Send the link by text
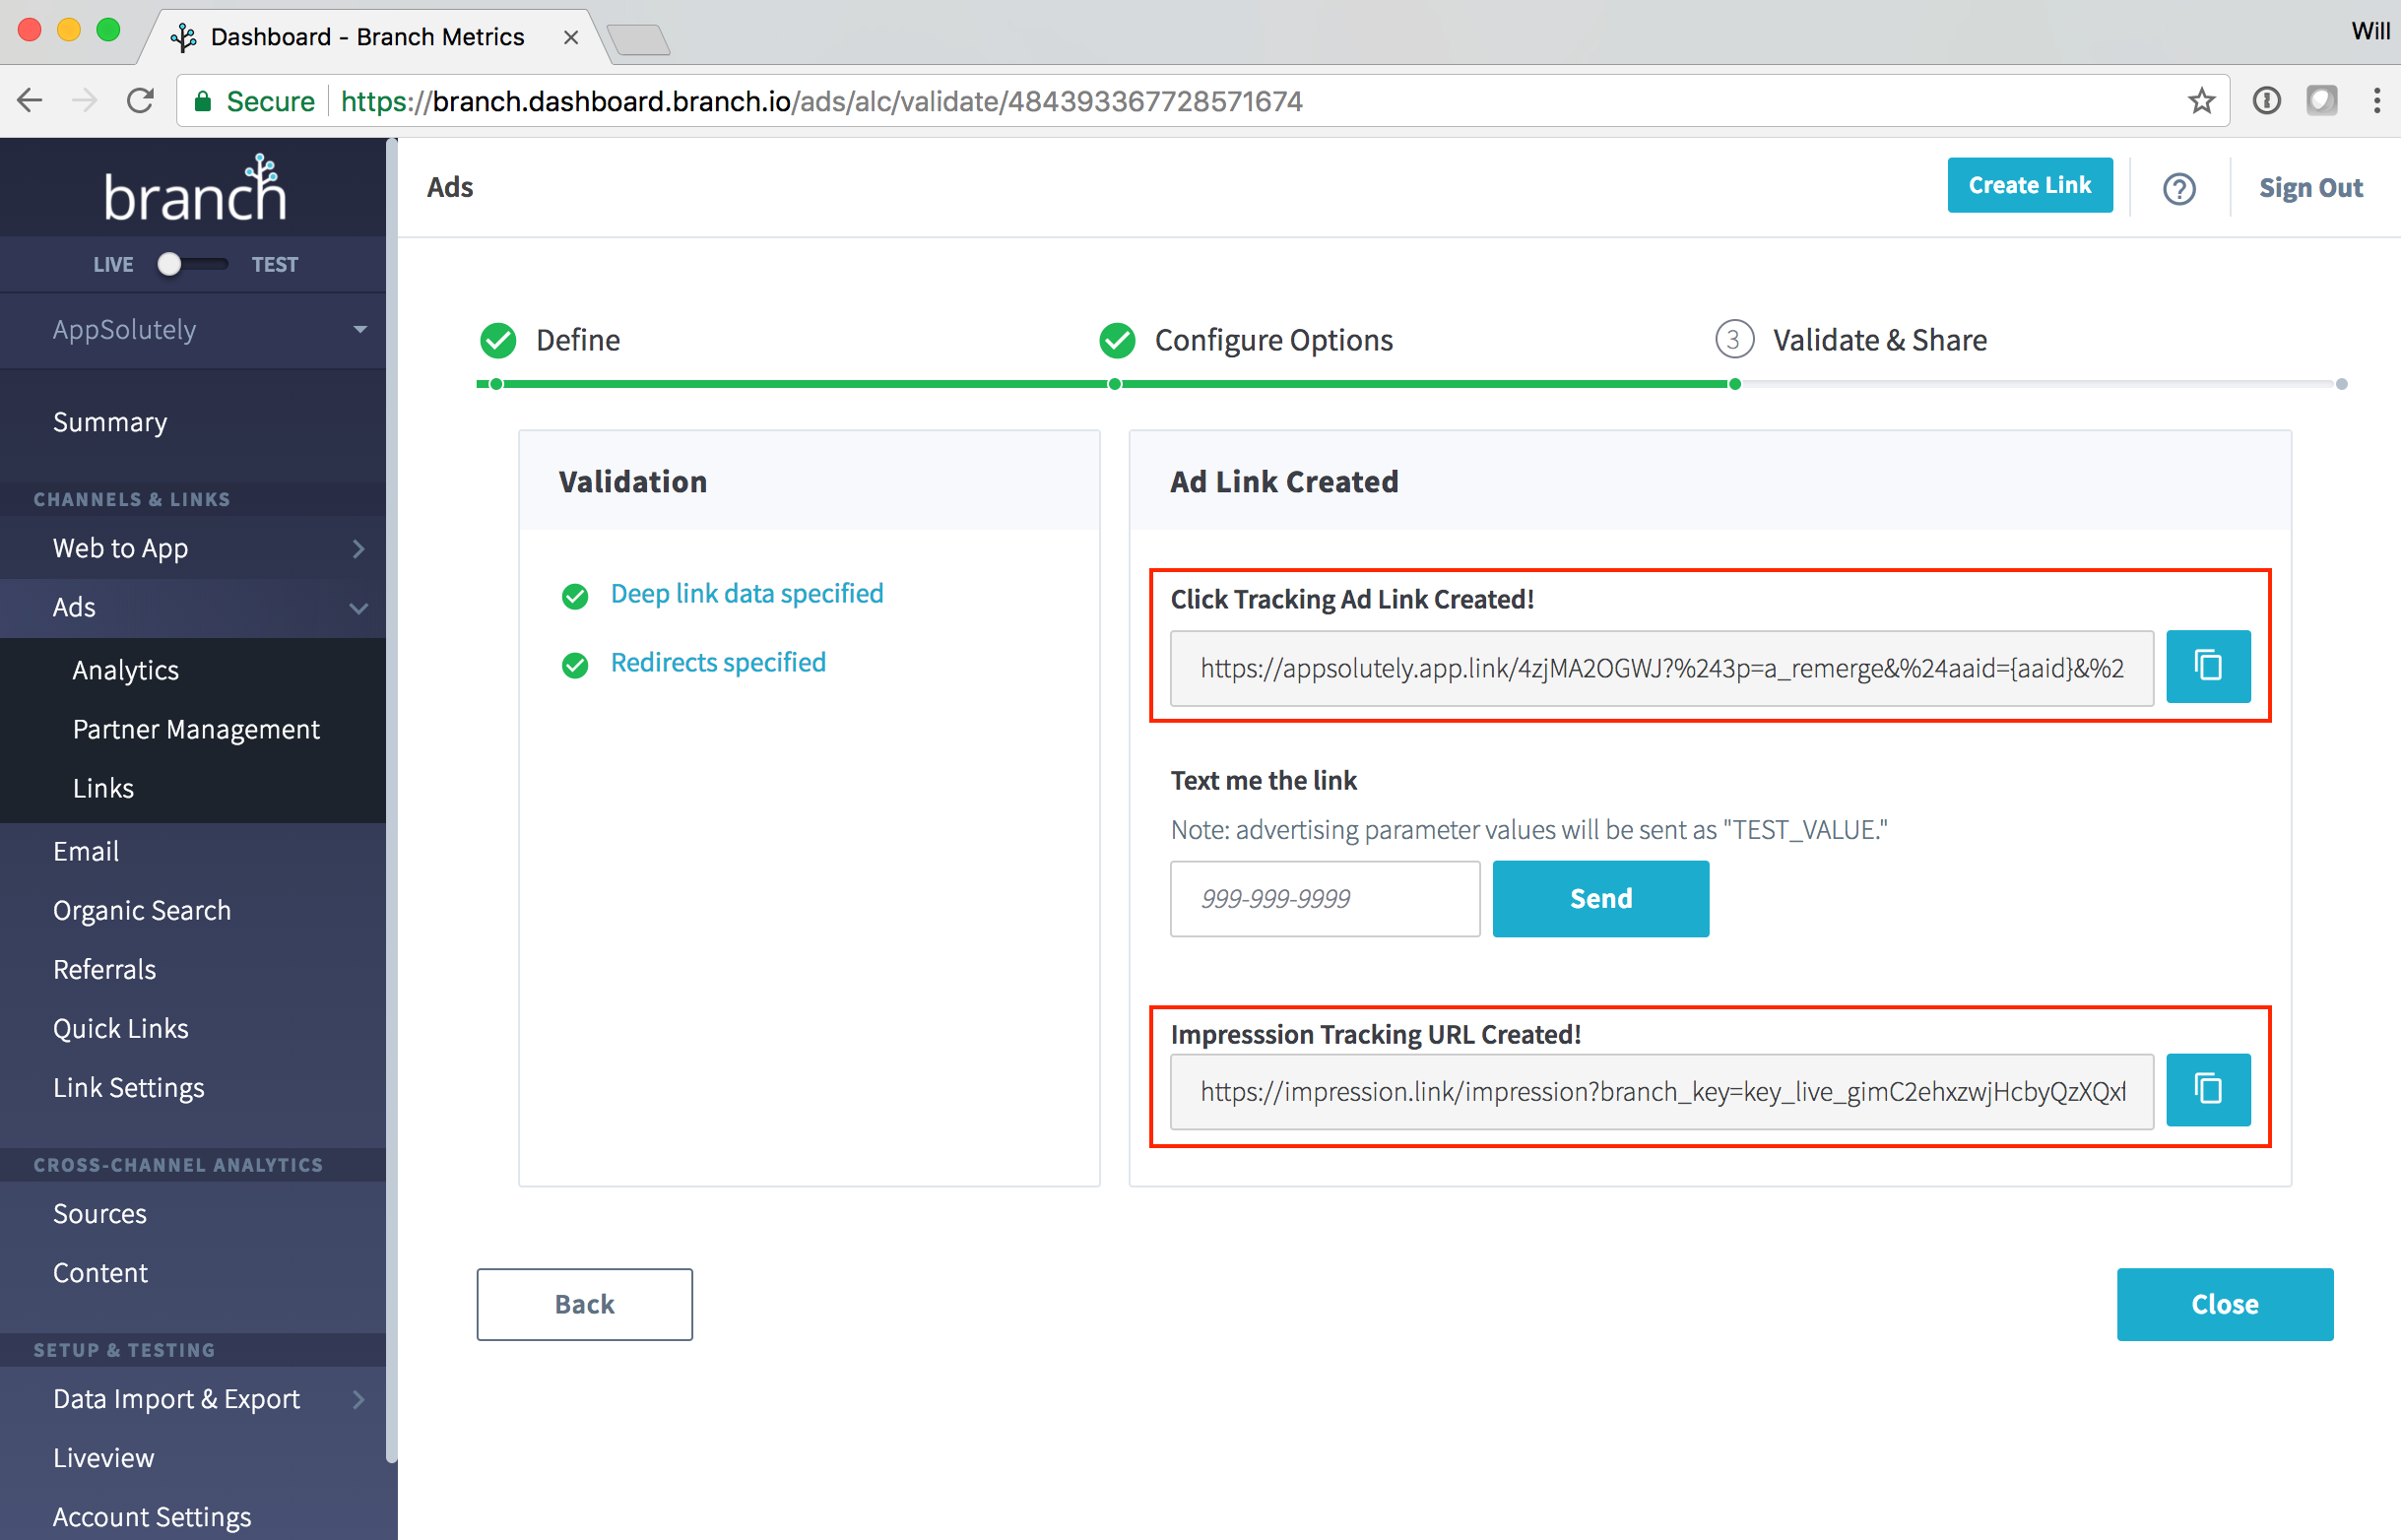This screenshot has width=2401, height=1540. [x=1600, y=898]
